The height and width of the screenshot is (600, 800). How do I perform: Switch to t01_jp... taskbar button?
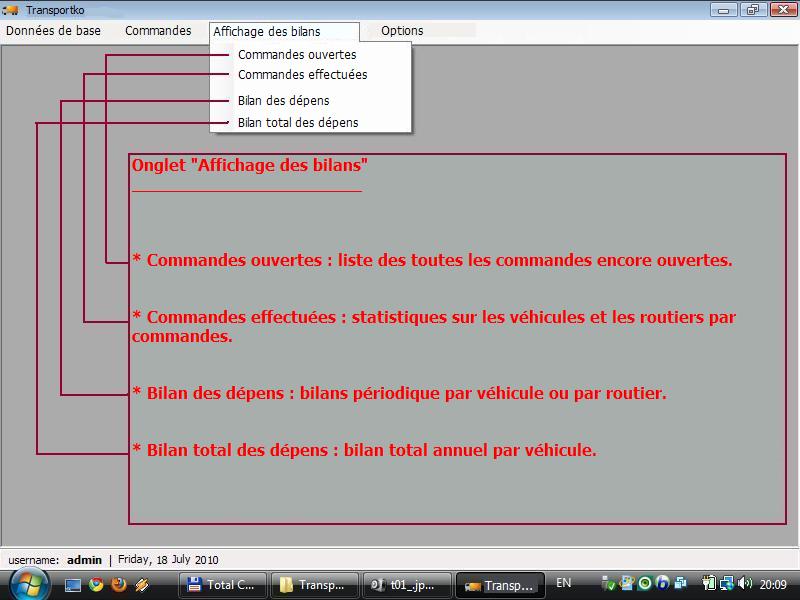tap(407, 585)
